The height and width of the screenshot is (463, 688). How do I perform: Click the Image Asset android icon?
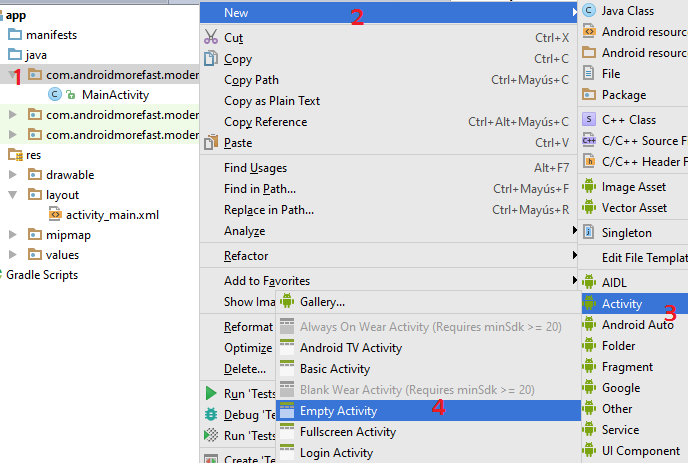(x=589, y=187)
